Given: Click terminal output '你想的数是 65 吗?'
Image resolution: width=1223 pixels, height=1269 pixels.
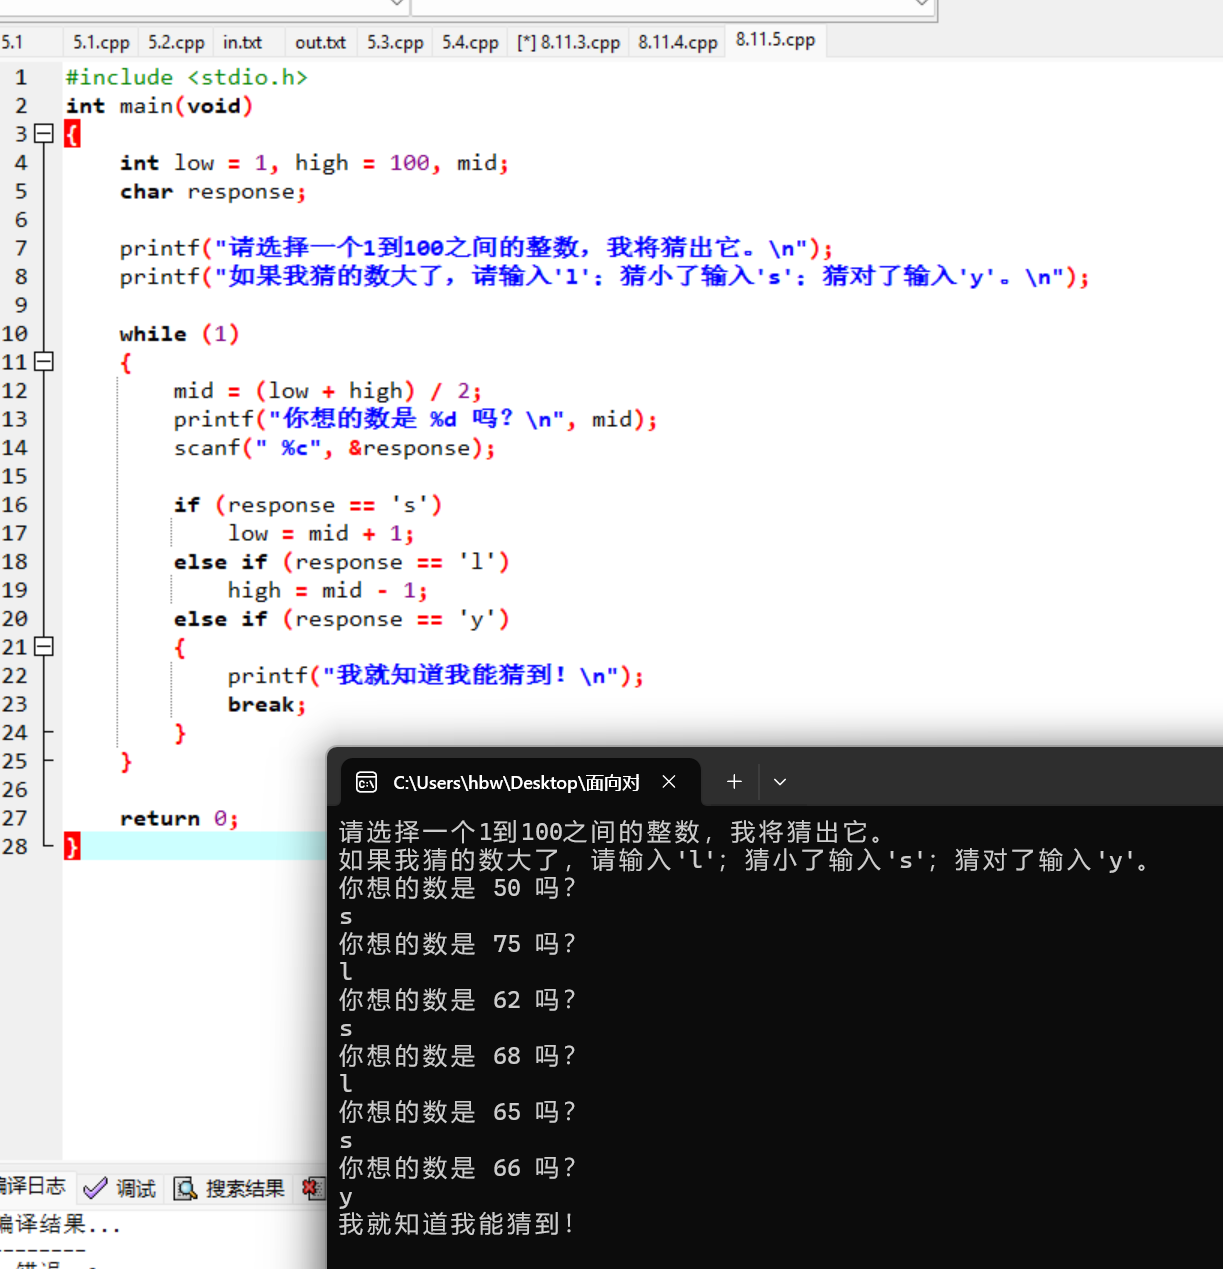Looking at the screenshot, I should (x=457, y=1112).
